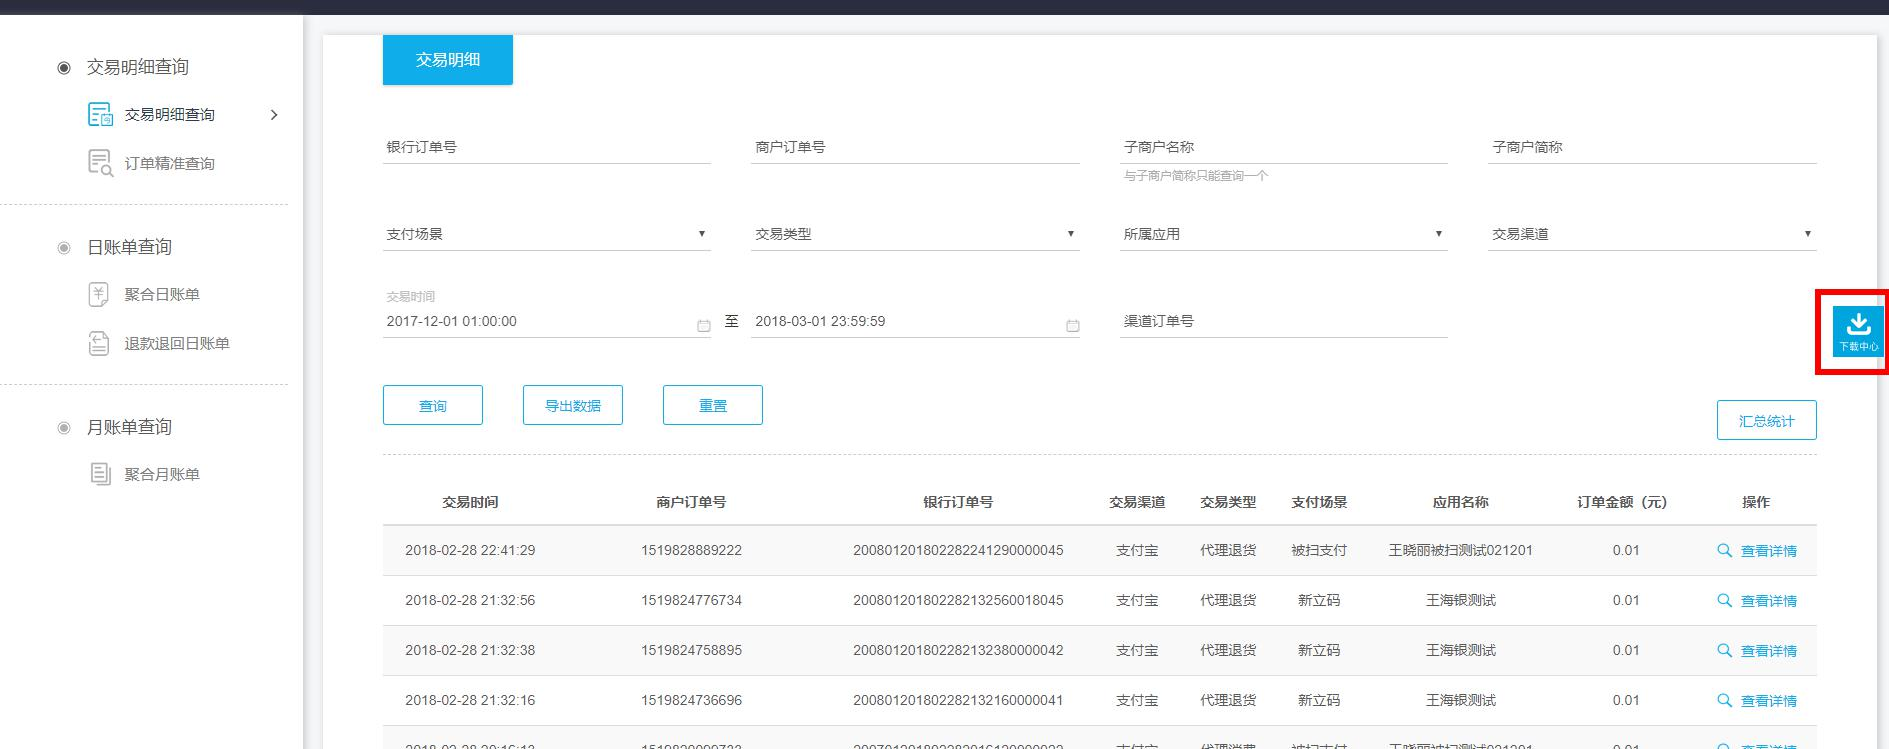Open 聚合月账单 menu item

tap(162, 474)
